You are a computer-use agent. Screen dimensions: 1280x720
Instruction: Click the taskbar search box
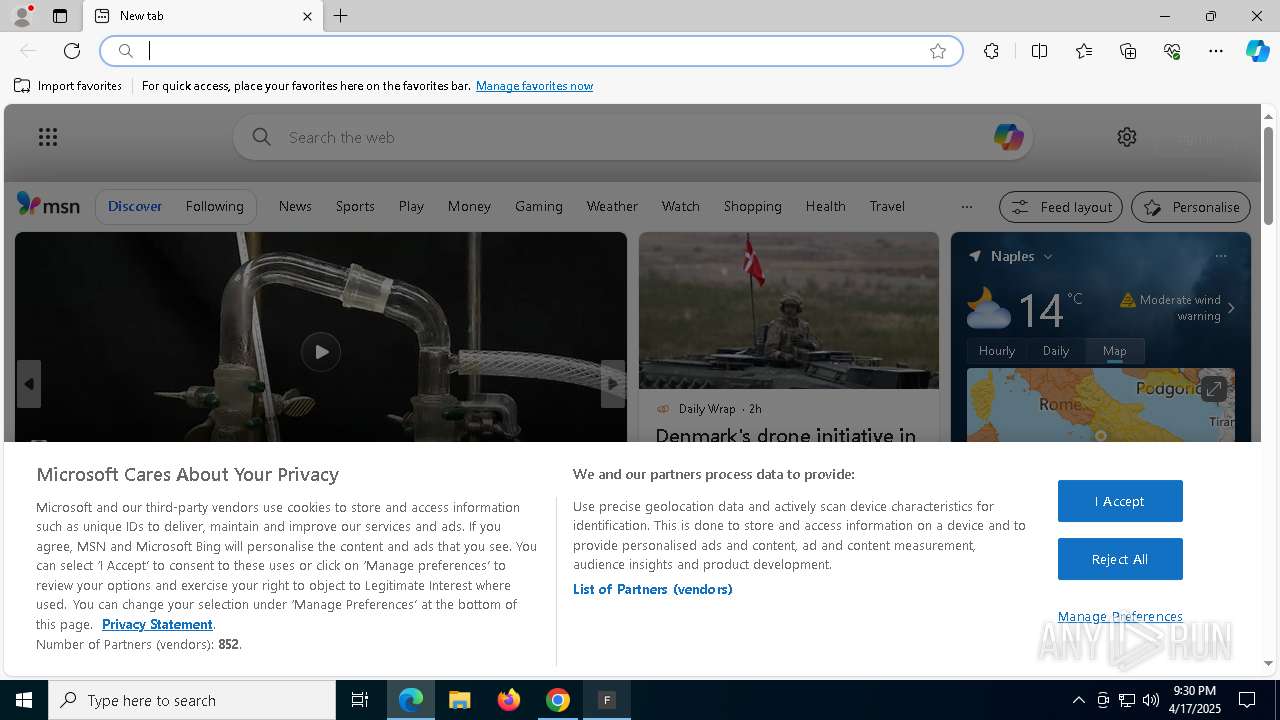(x=192, y=700)
